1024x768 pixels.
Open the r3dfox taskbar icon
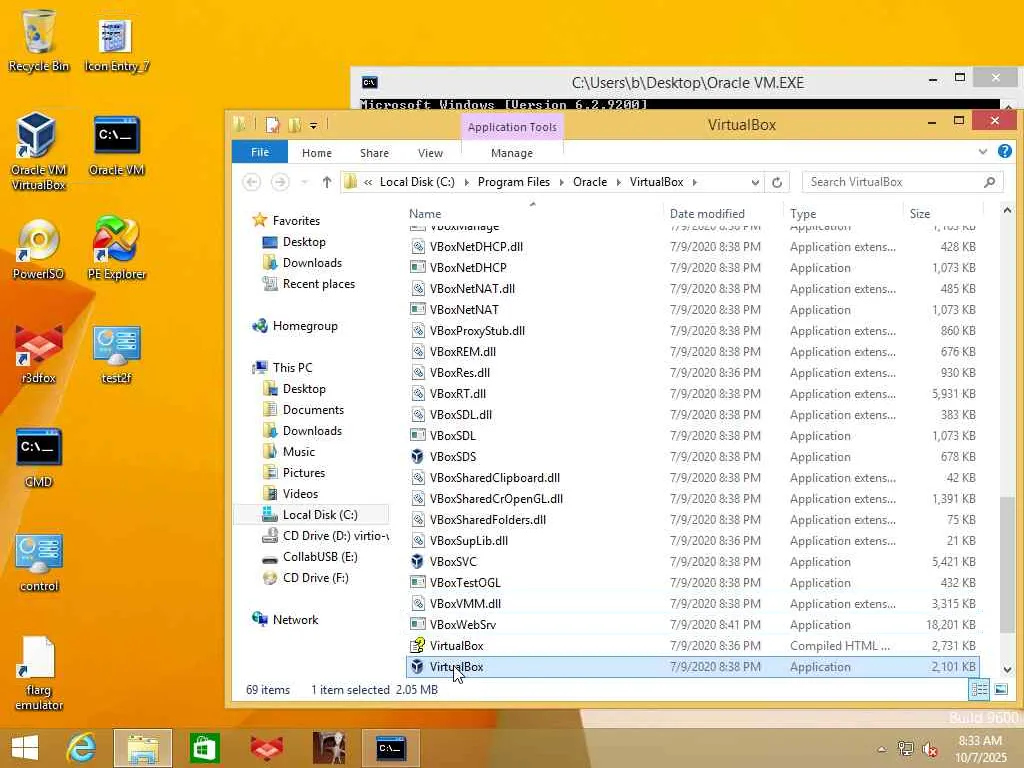tap(266, 748)
